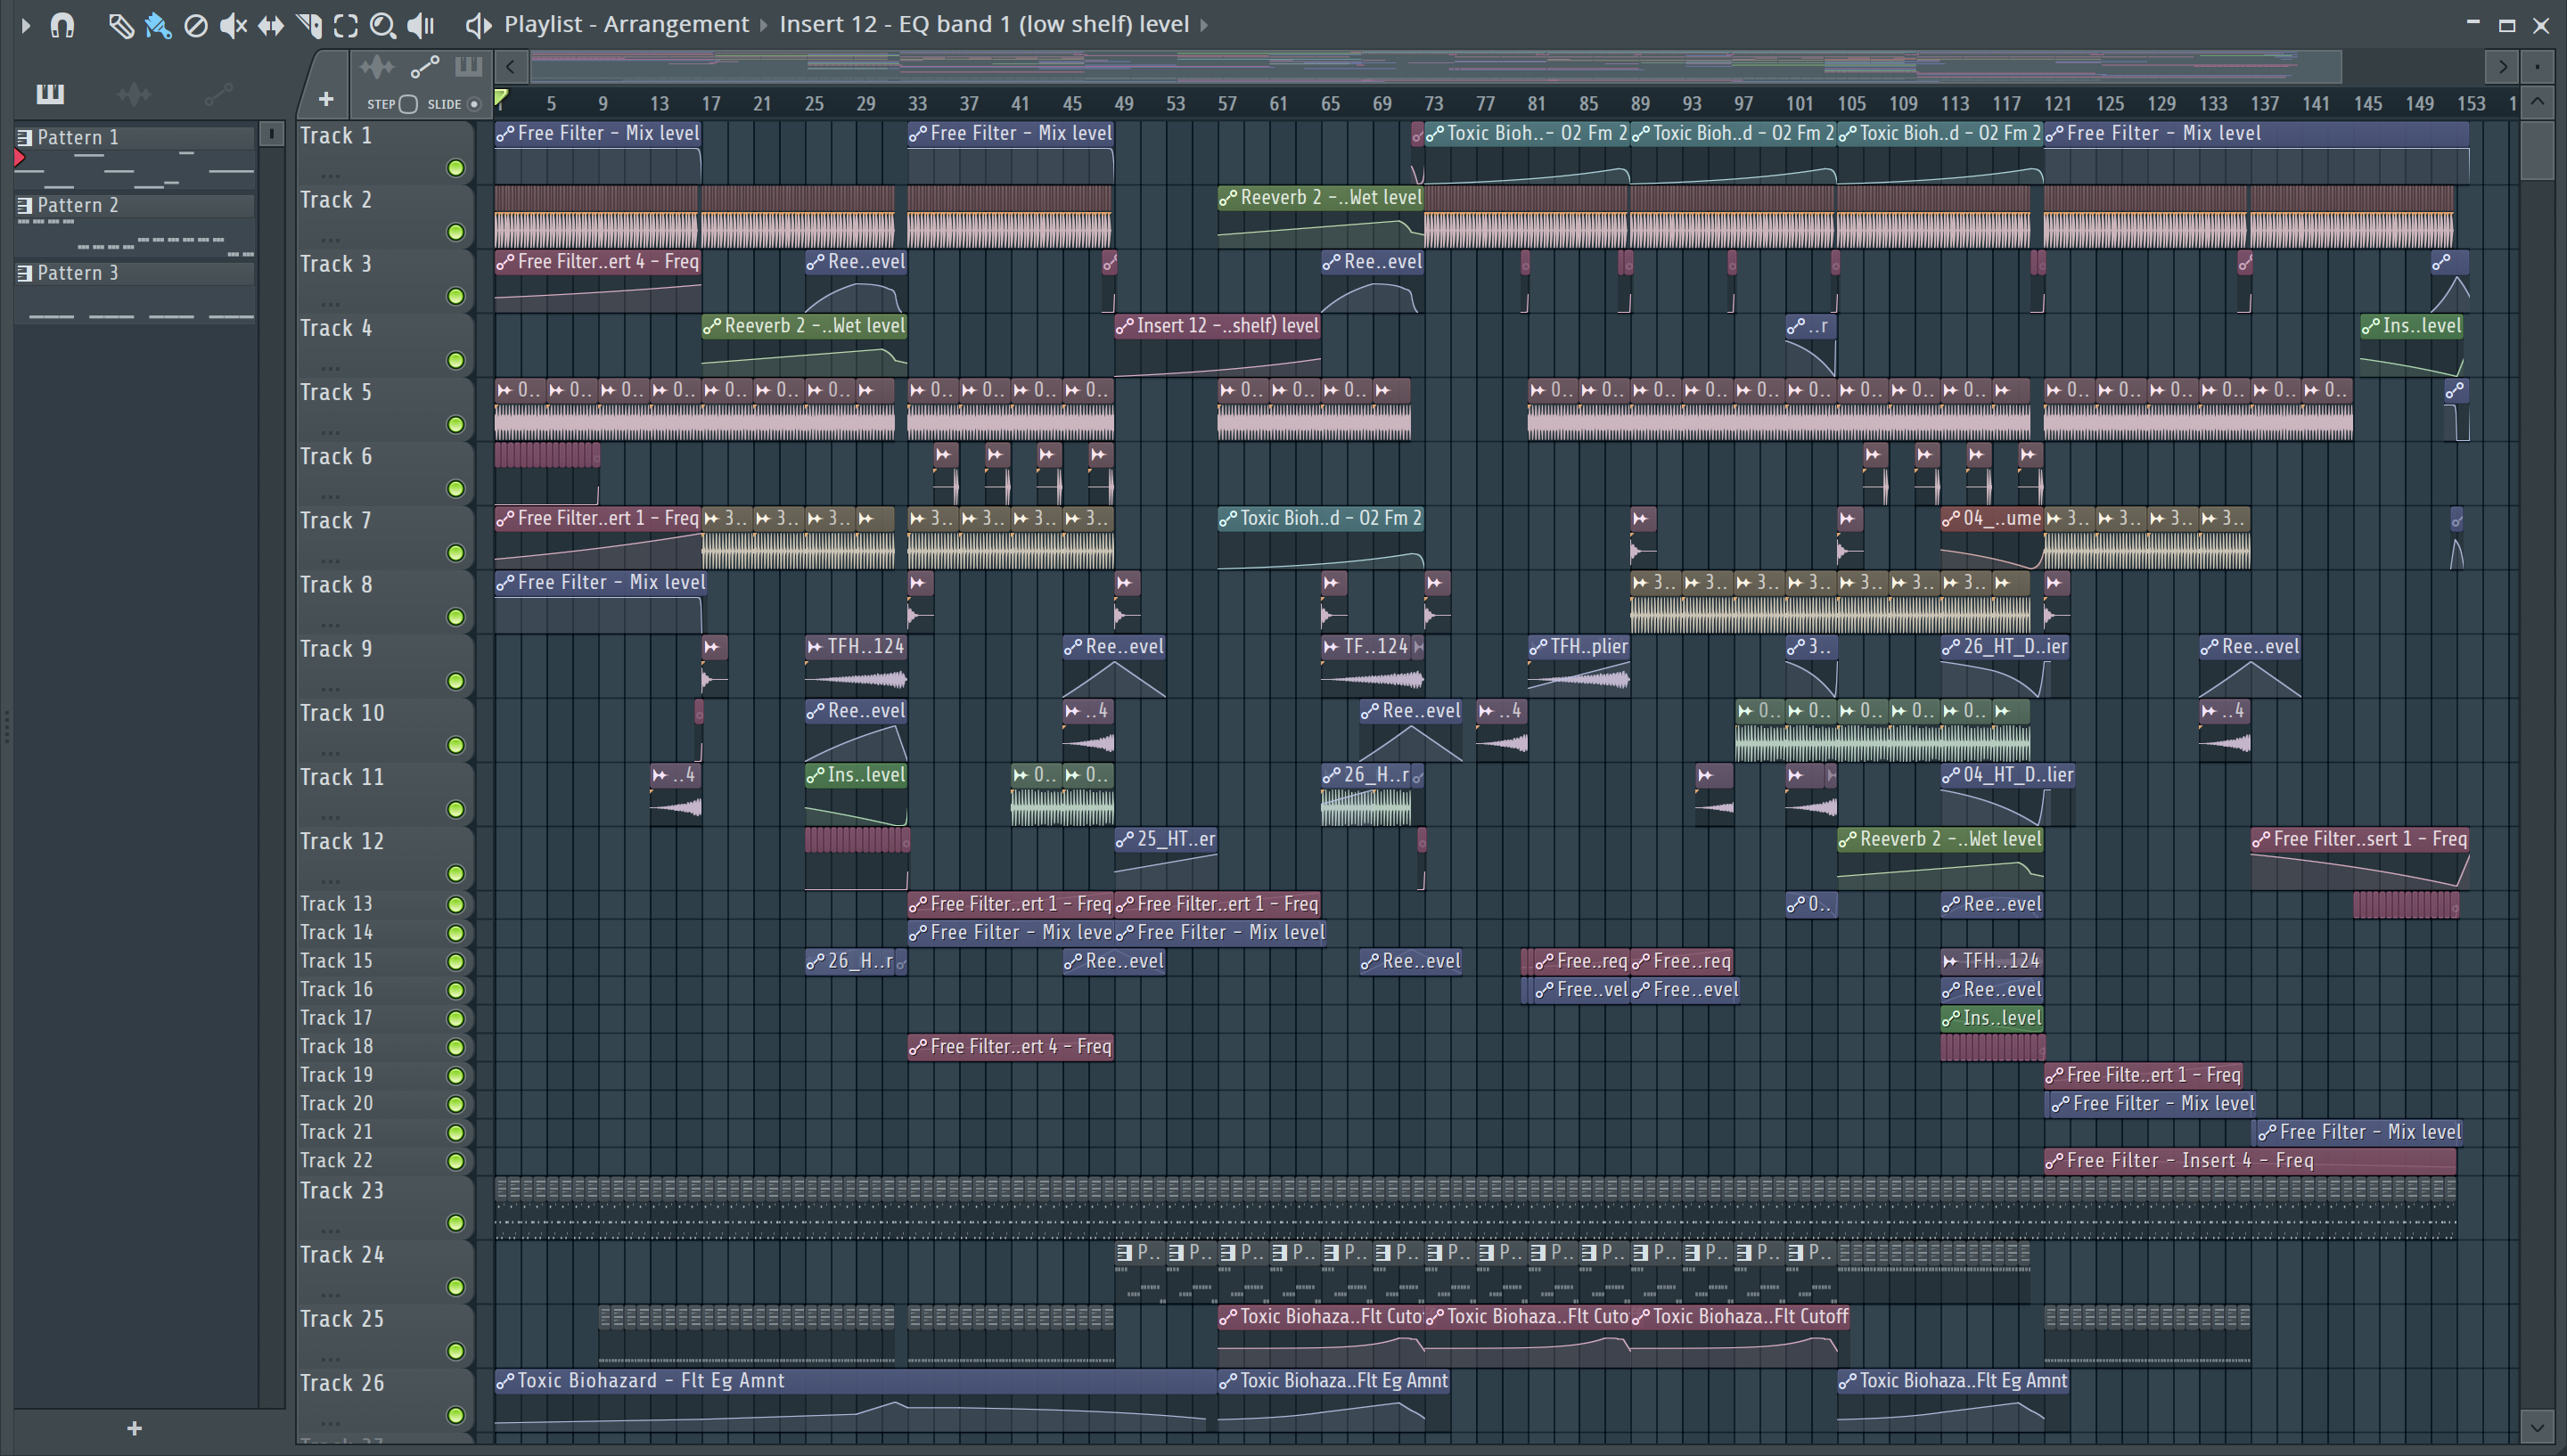Toggle the STEP editing checkbox
Image resolution: width=2567 pixels, height=1456 pixels.
[408, 104]
